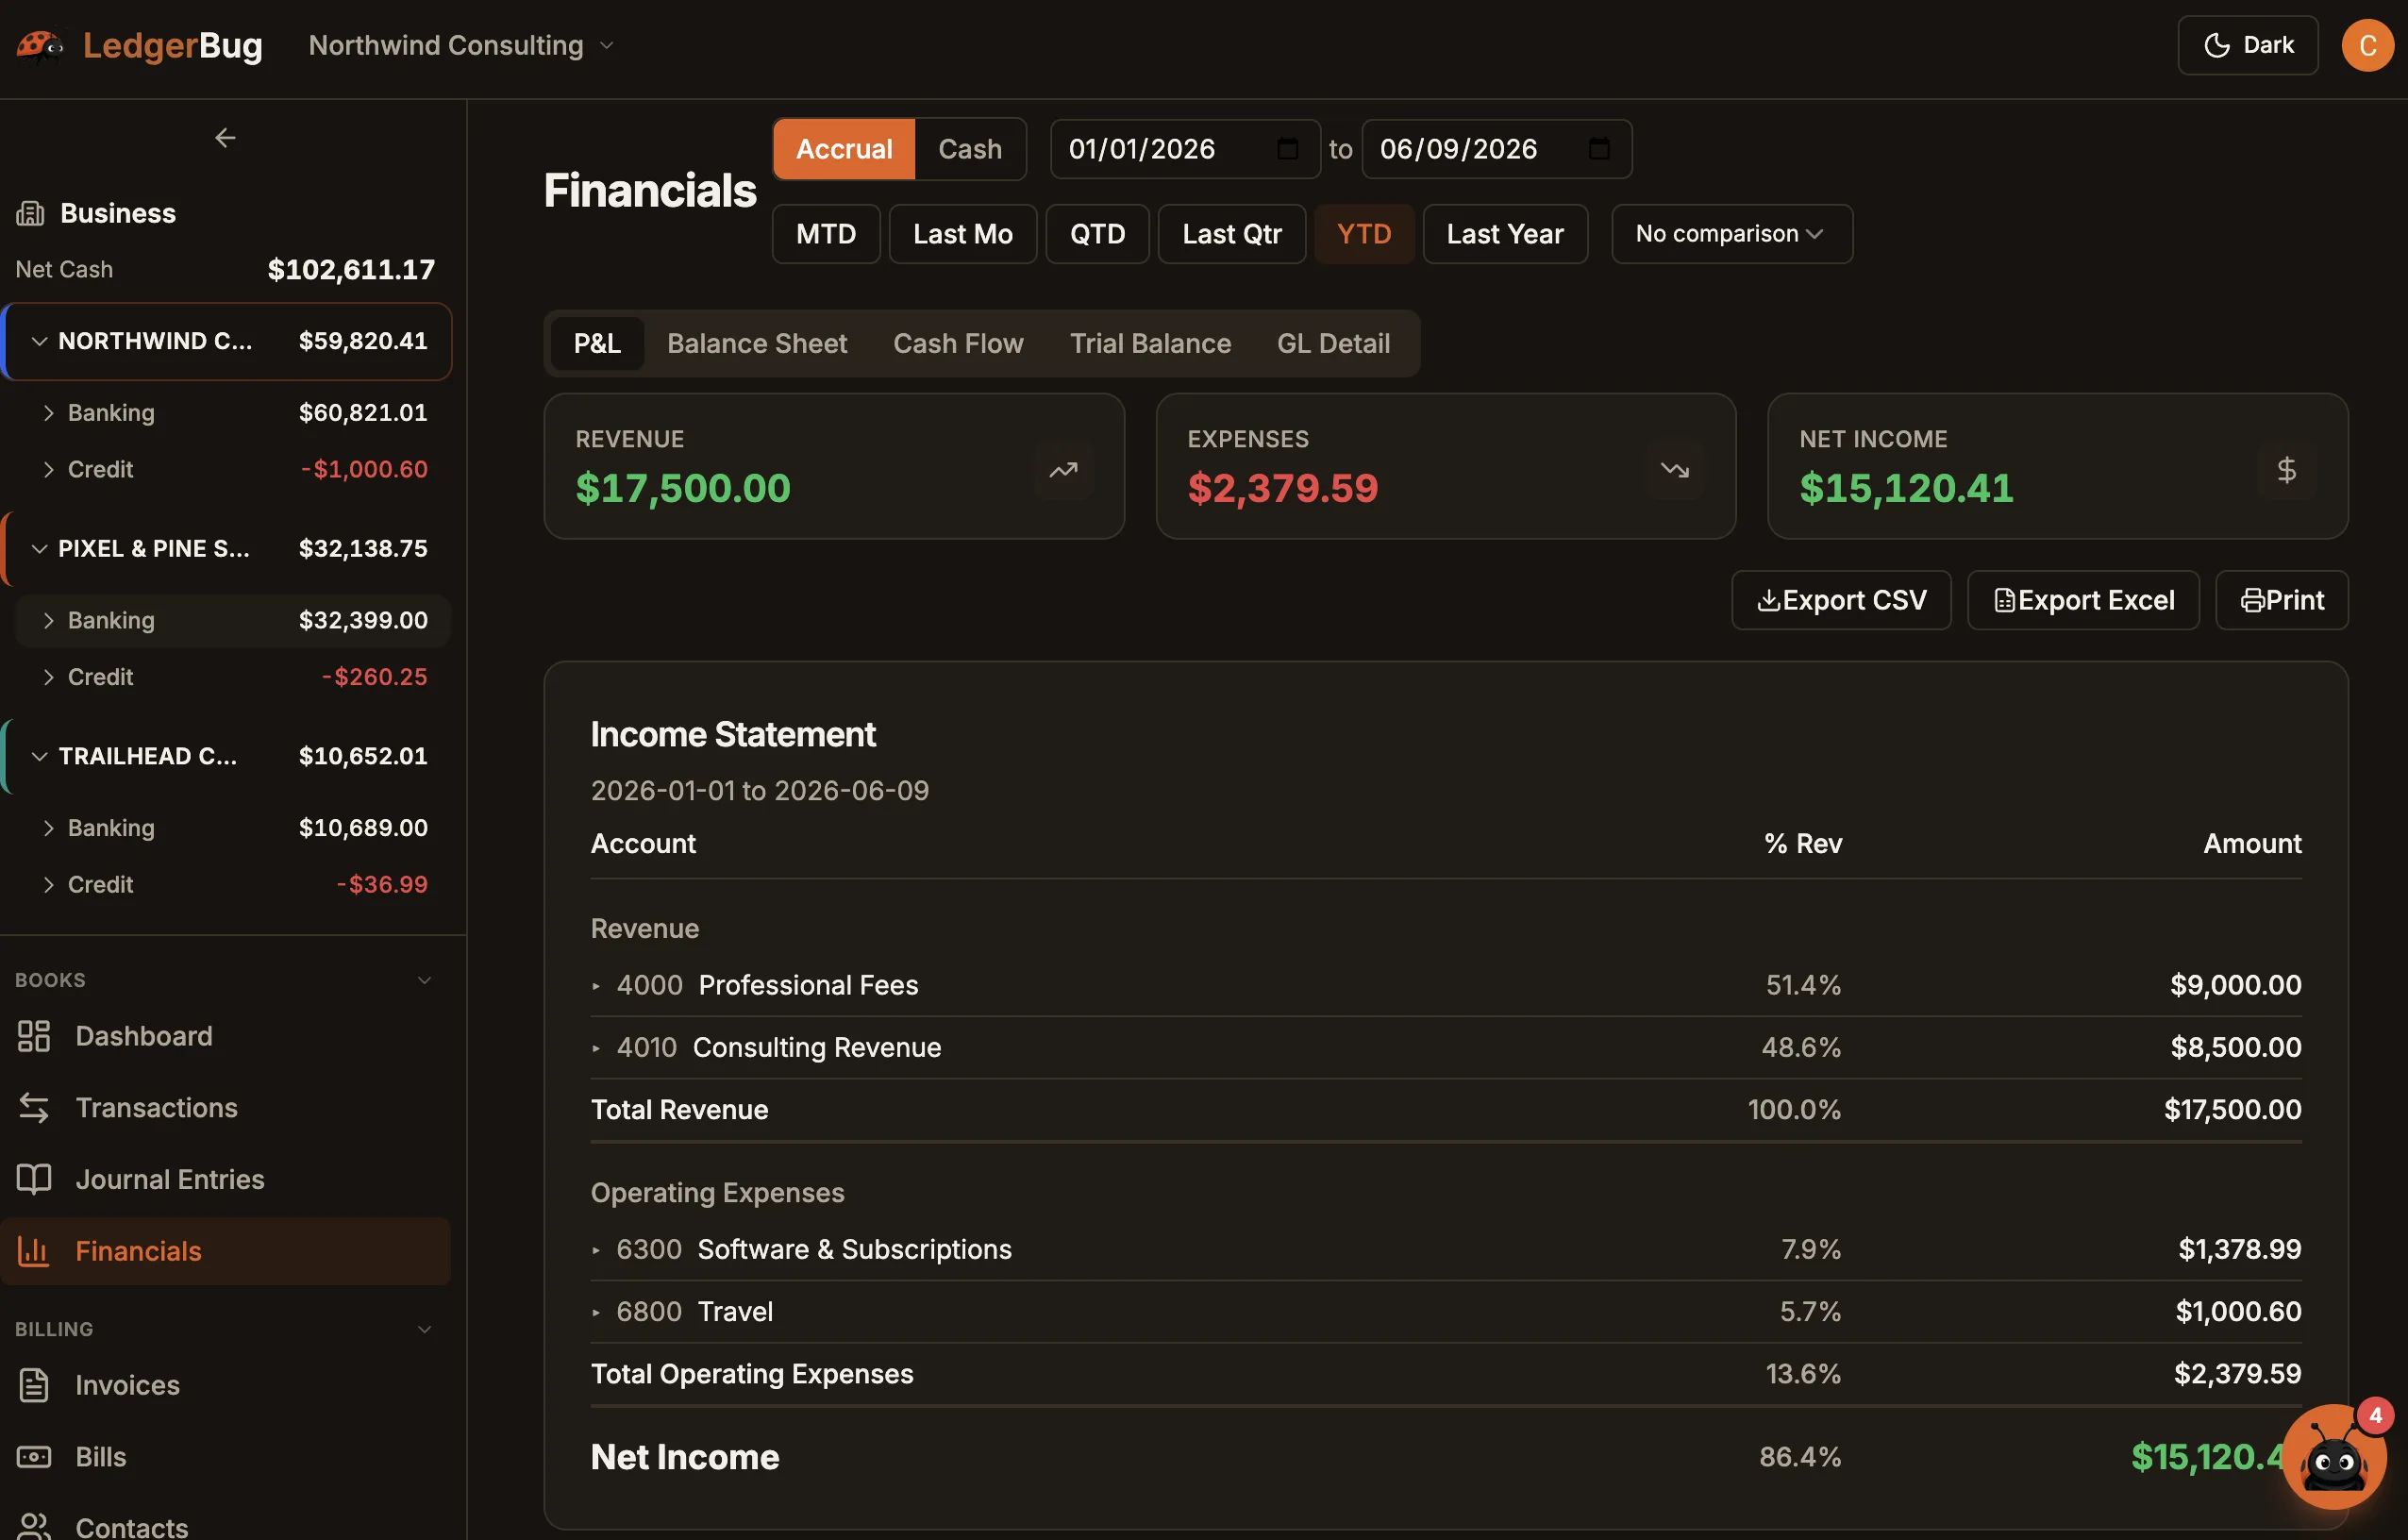Click the LedgerBug ladybug logo icon

click(40, 45)
